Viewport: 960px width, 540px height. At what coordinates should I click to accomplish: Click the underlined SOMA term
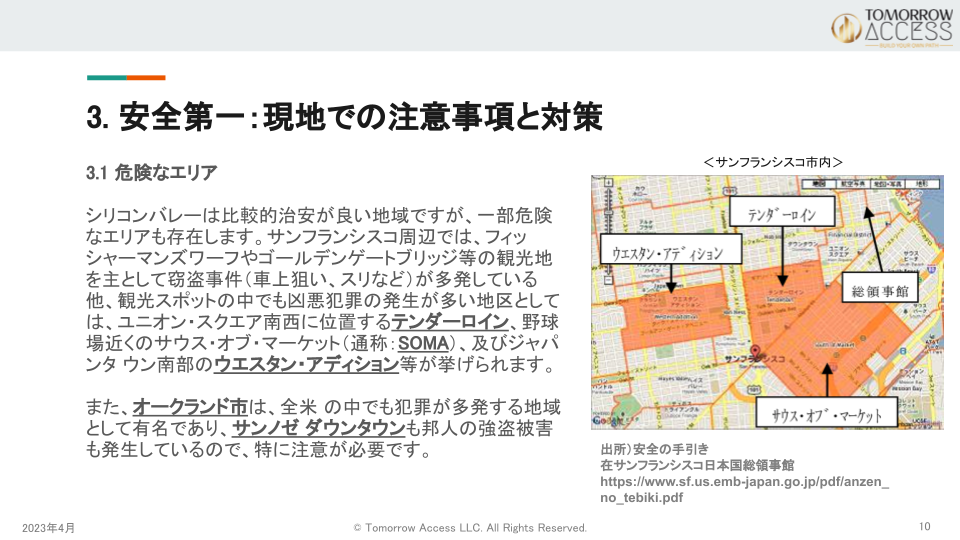pyautogui.click(x=423, y=343)
